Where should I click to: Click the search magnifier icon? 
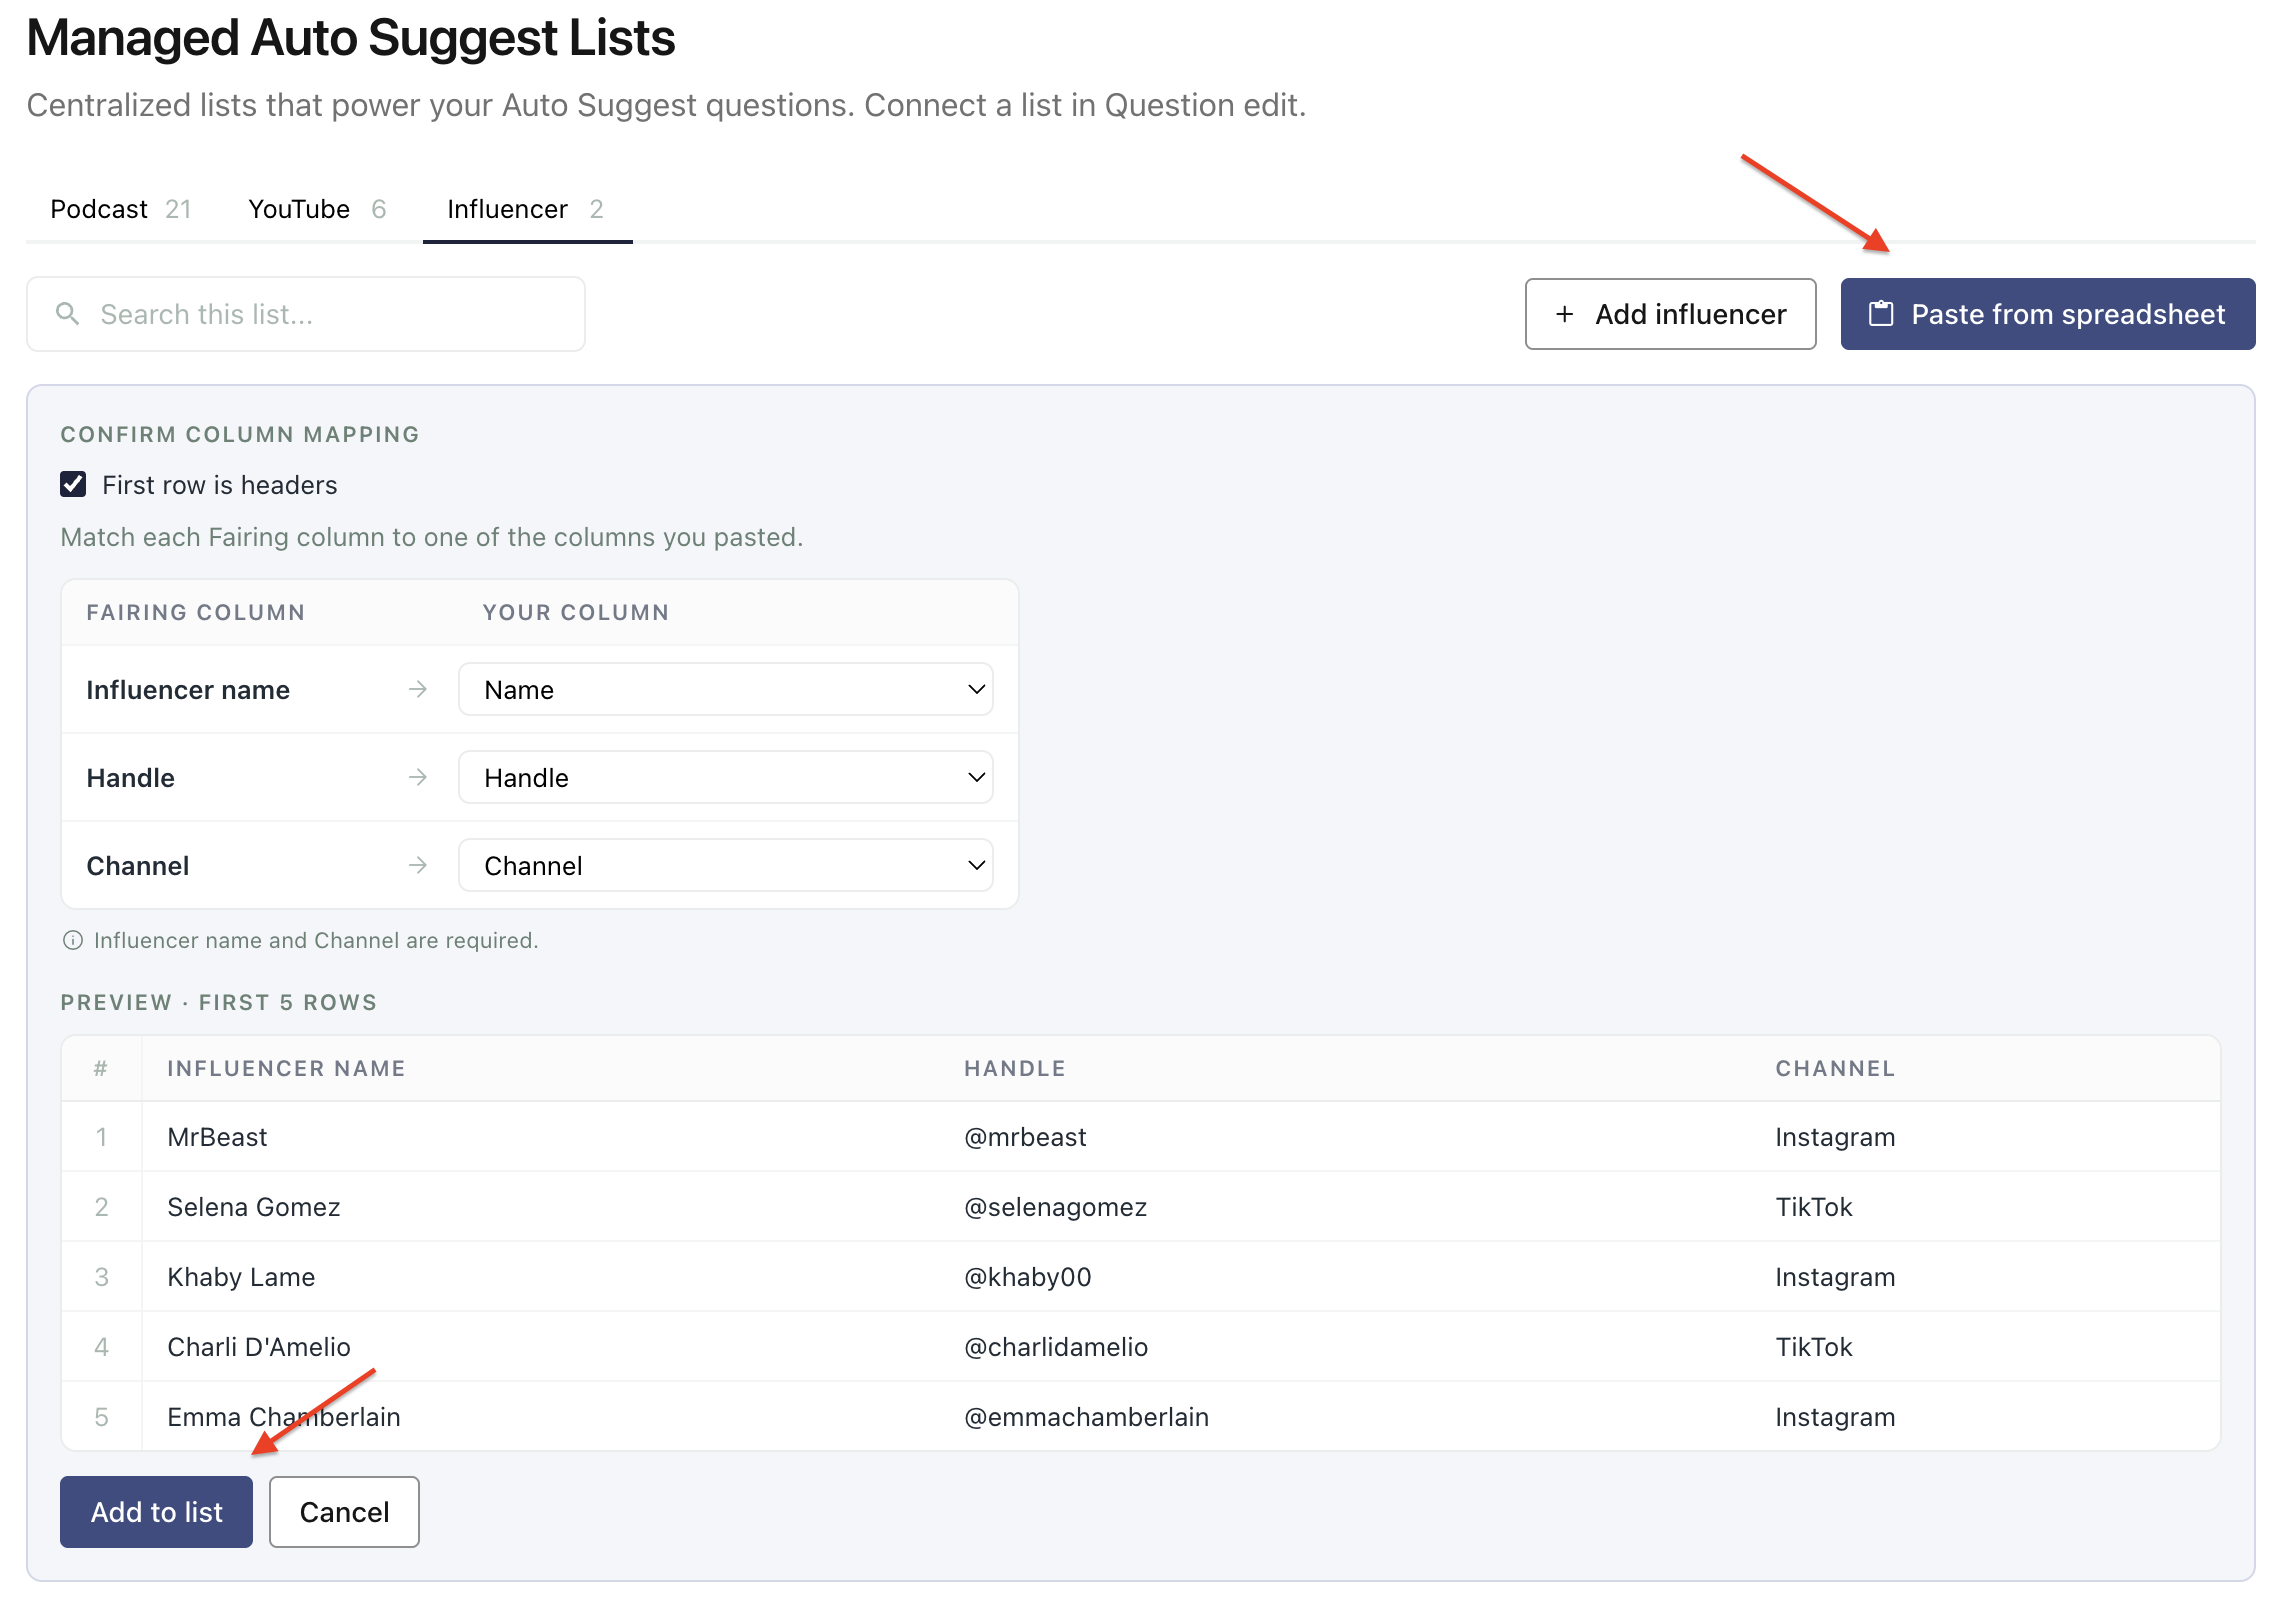67,314
